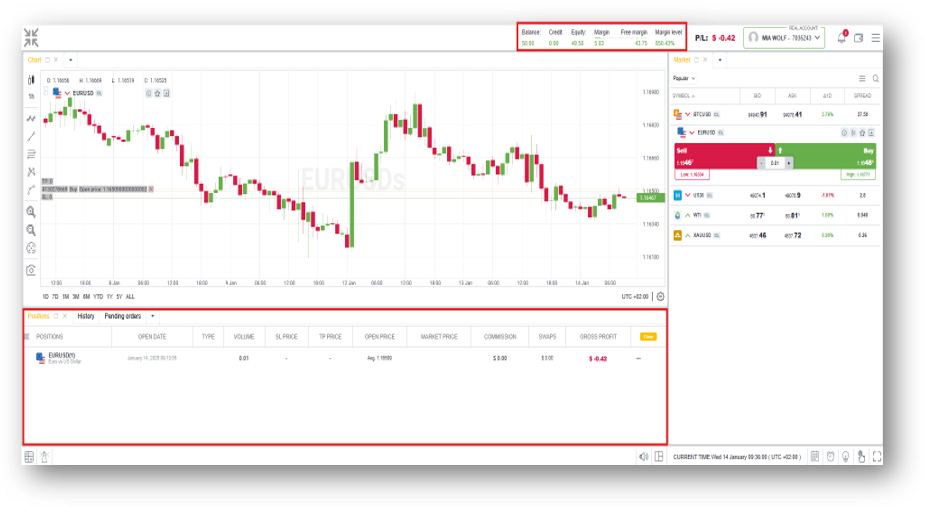Select the zoom in tool on chart
Viewport: 925px width, 507px height.
[31, 211]
